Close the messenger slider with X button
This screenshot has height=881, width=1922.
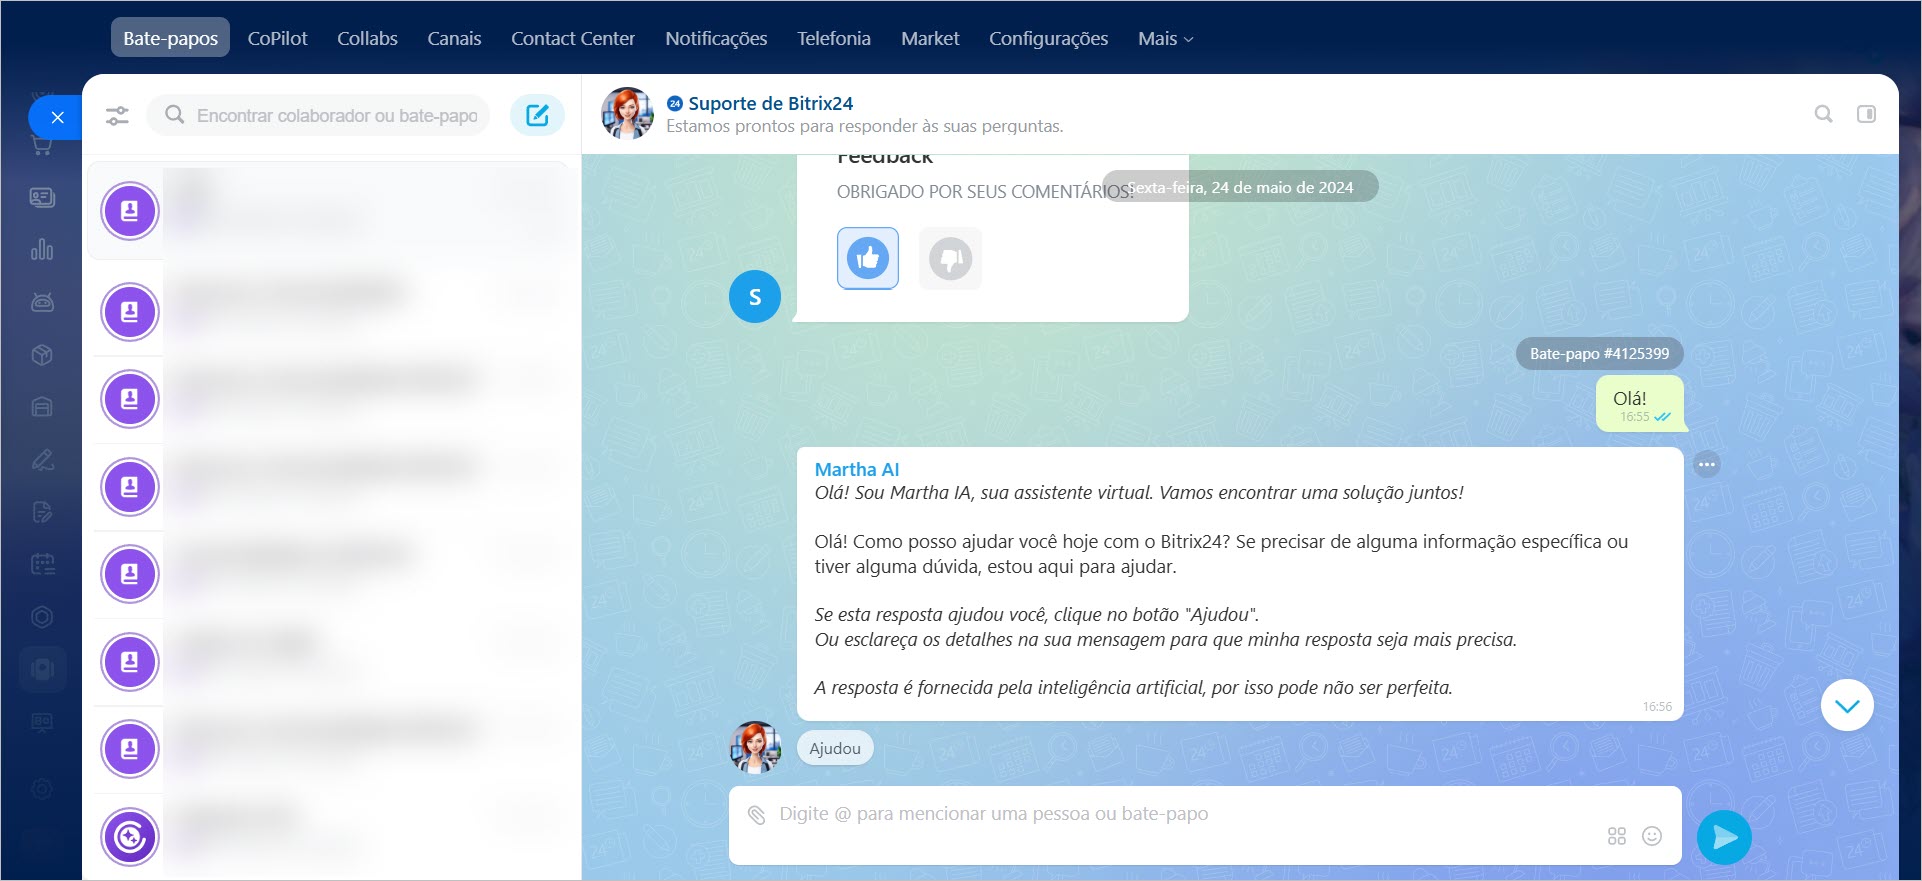pyautogui.click(x=57, y=117)
